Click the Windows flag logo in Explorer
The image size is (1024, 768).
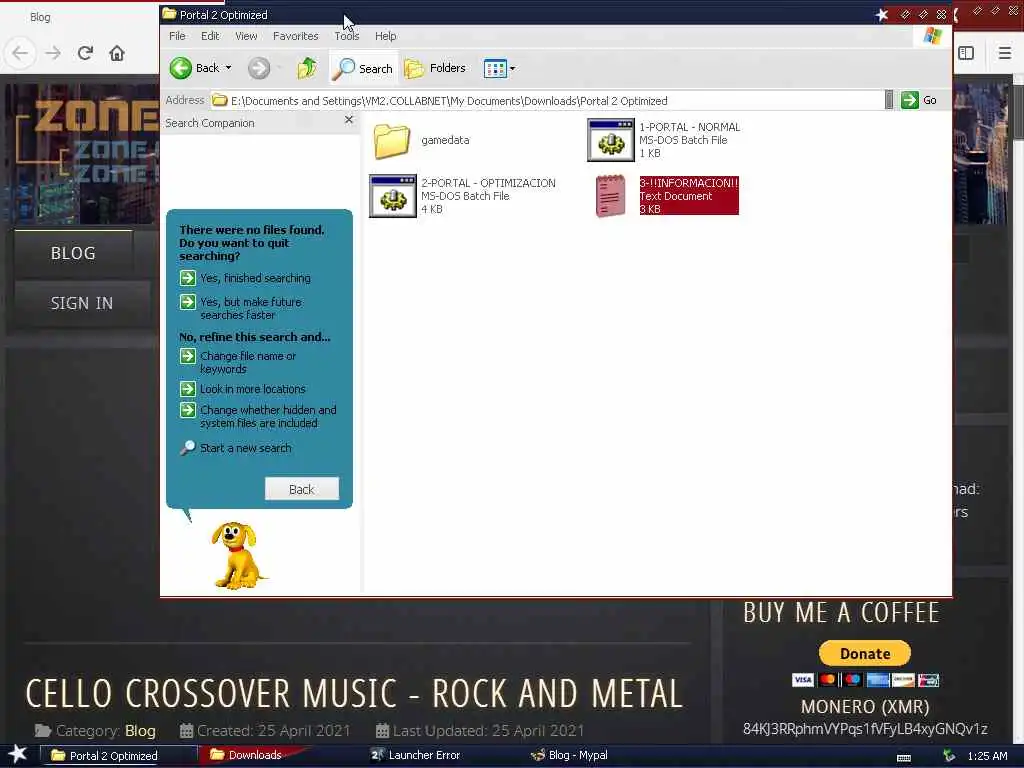tap(933, 36)
